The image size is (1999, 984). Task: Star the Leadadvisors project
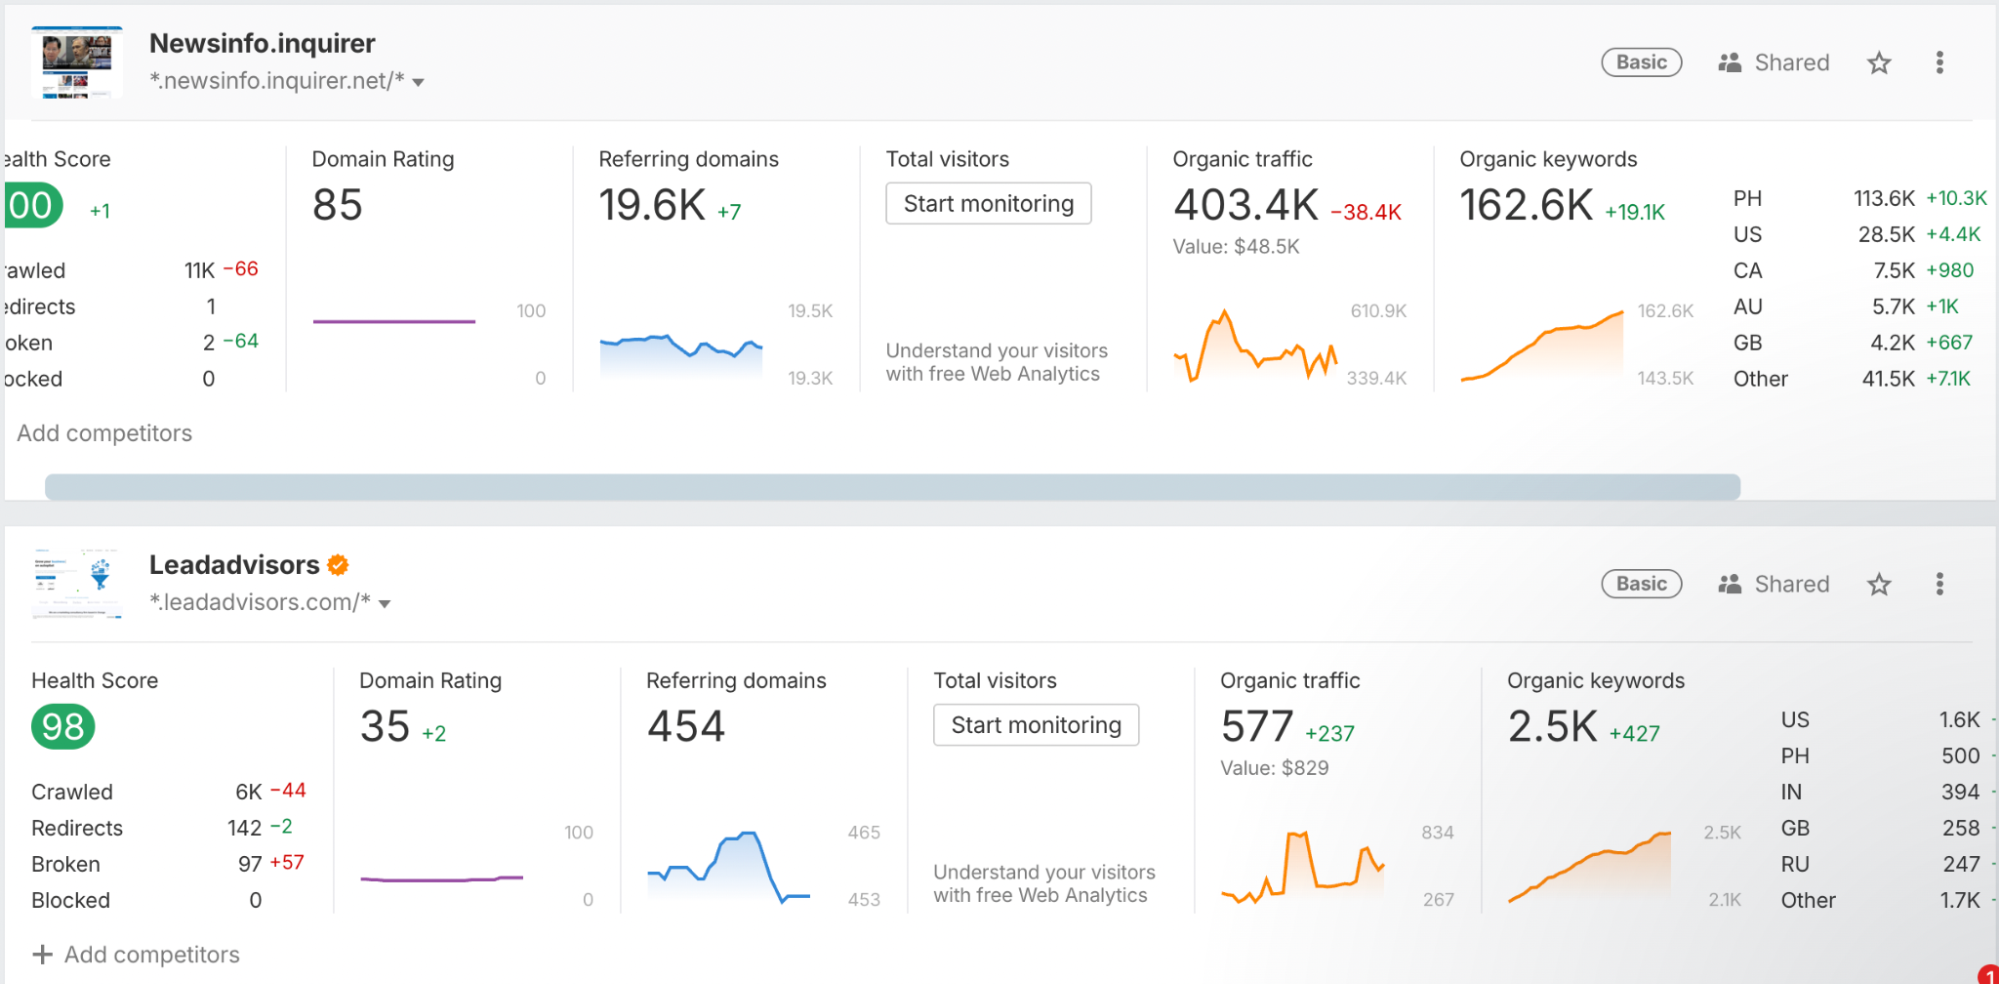pos(1879,584)
